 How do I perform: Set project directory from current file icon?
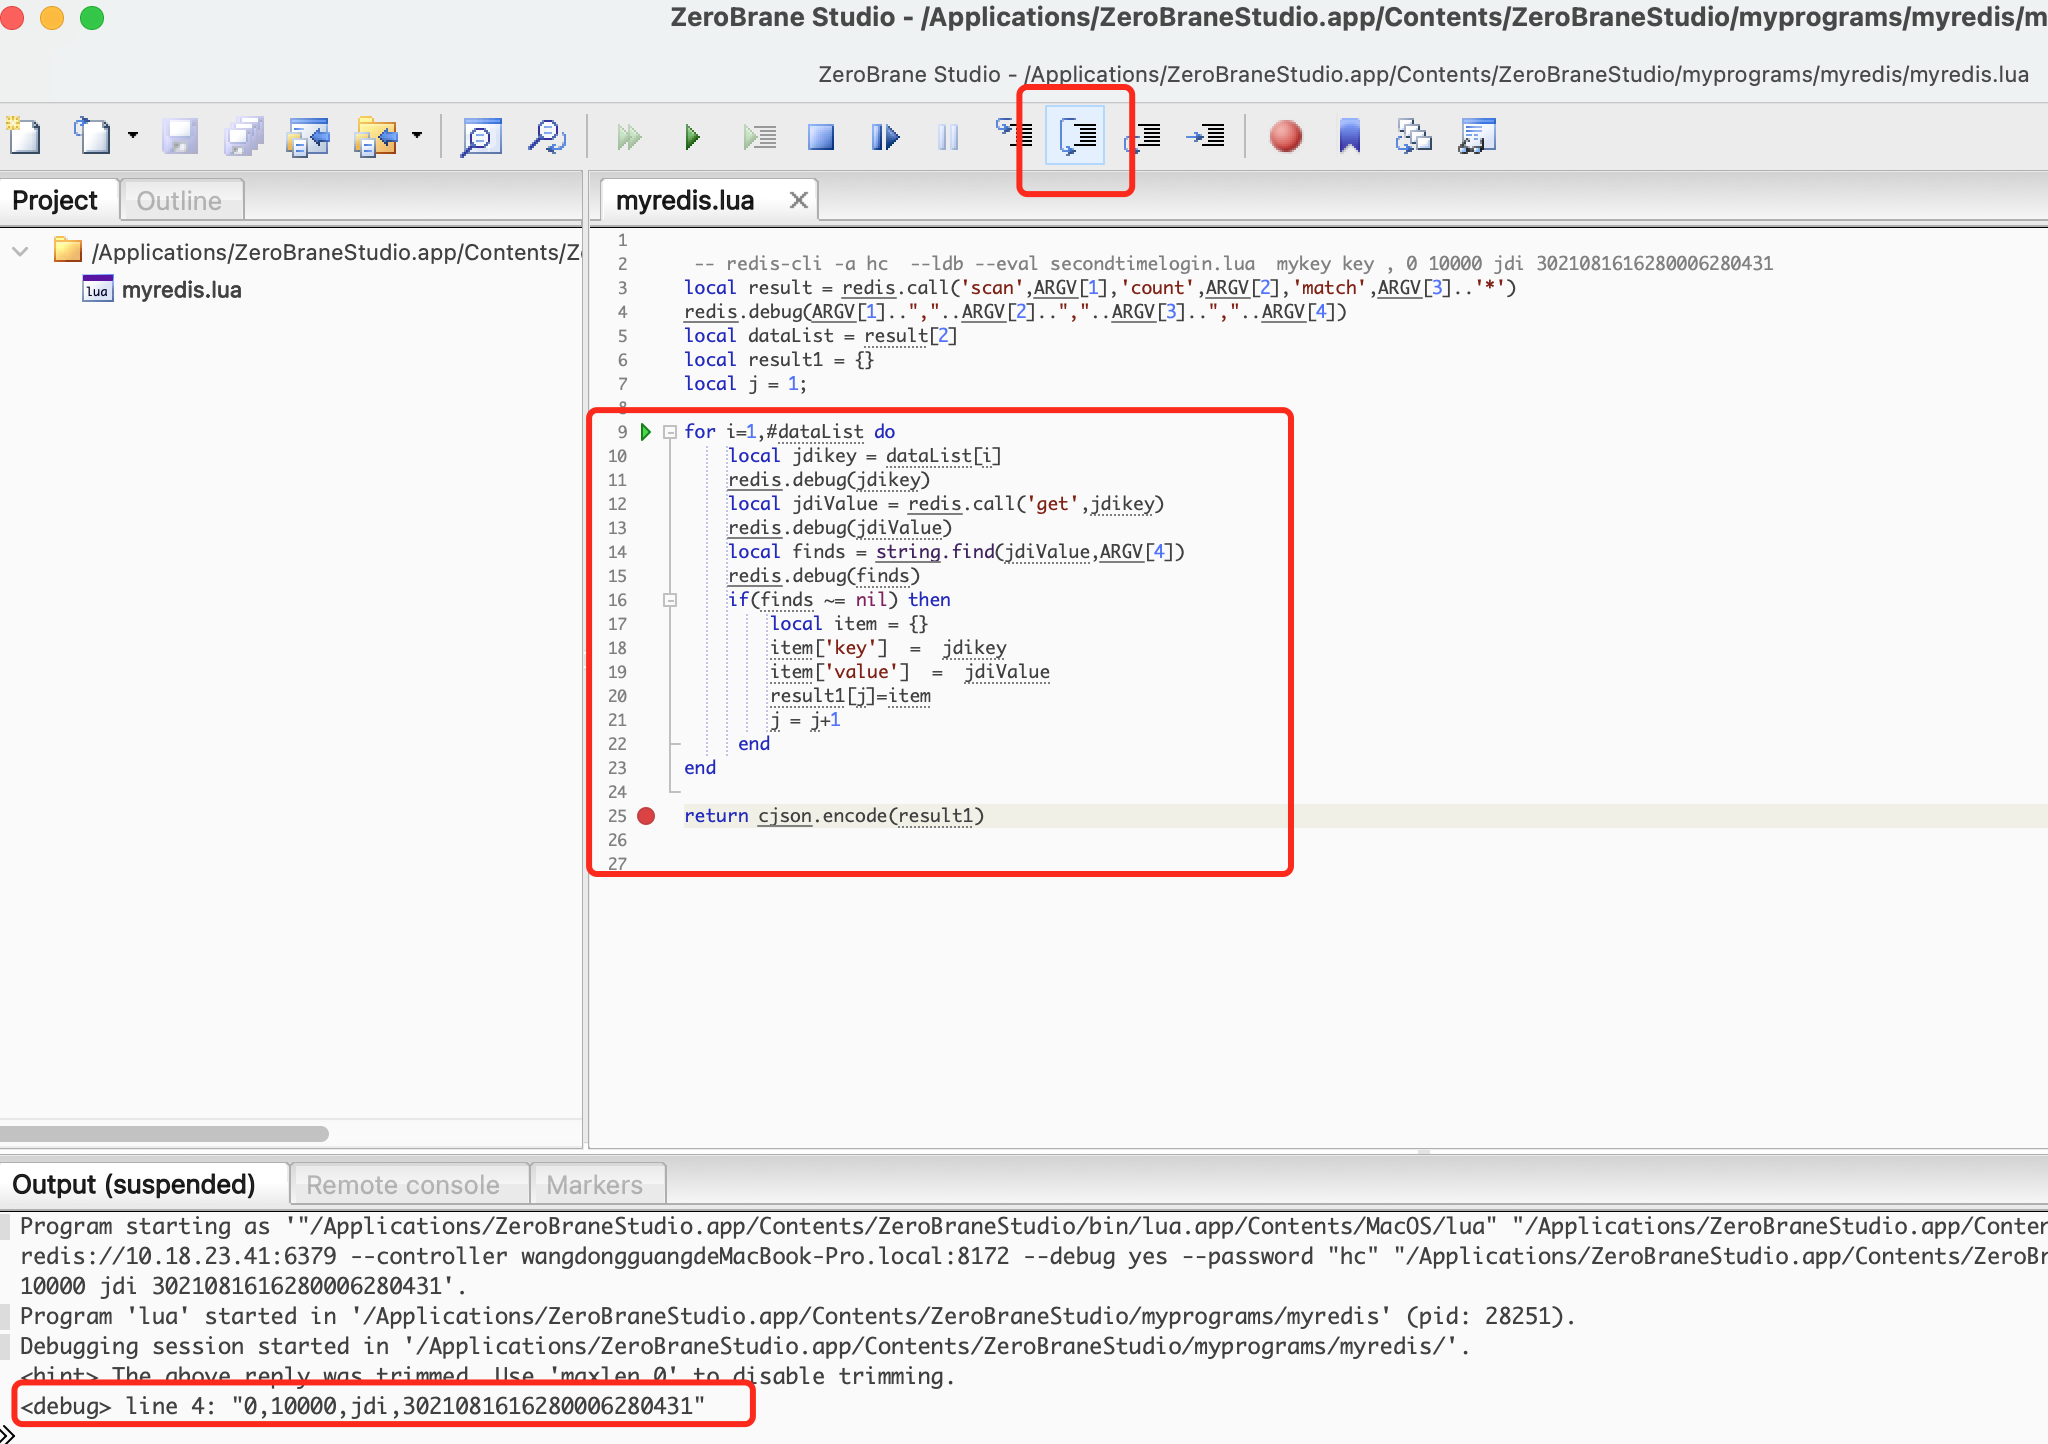point(308,135)
